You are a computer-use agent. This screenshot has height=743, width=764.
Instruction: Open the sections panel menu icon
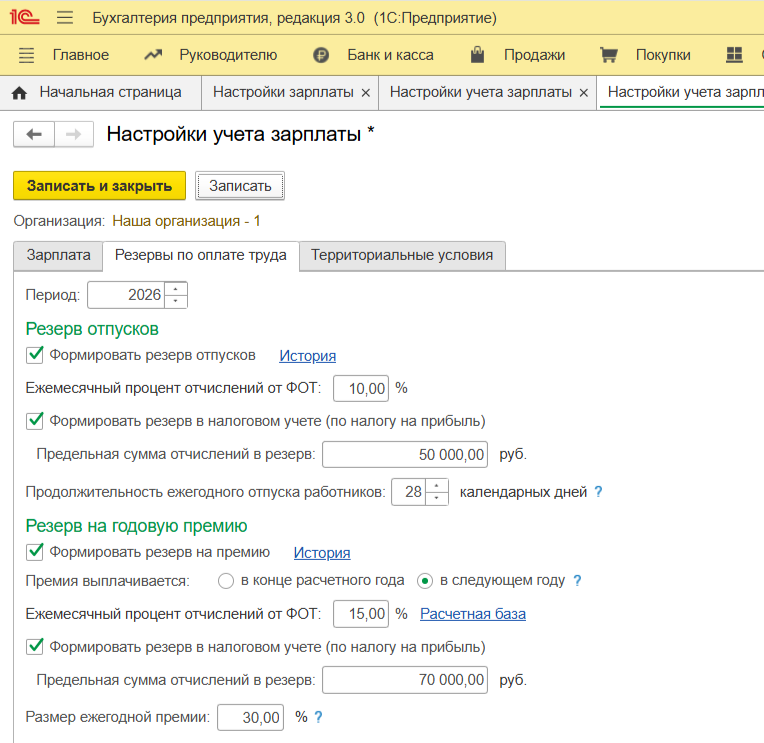[x=26, y=55]
